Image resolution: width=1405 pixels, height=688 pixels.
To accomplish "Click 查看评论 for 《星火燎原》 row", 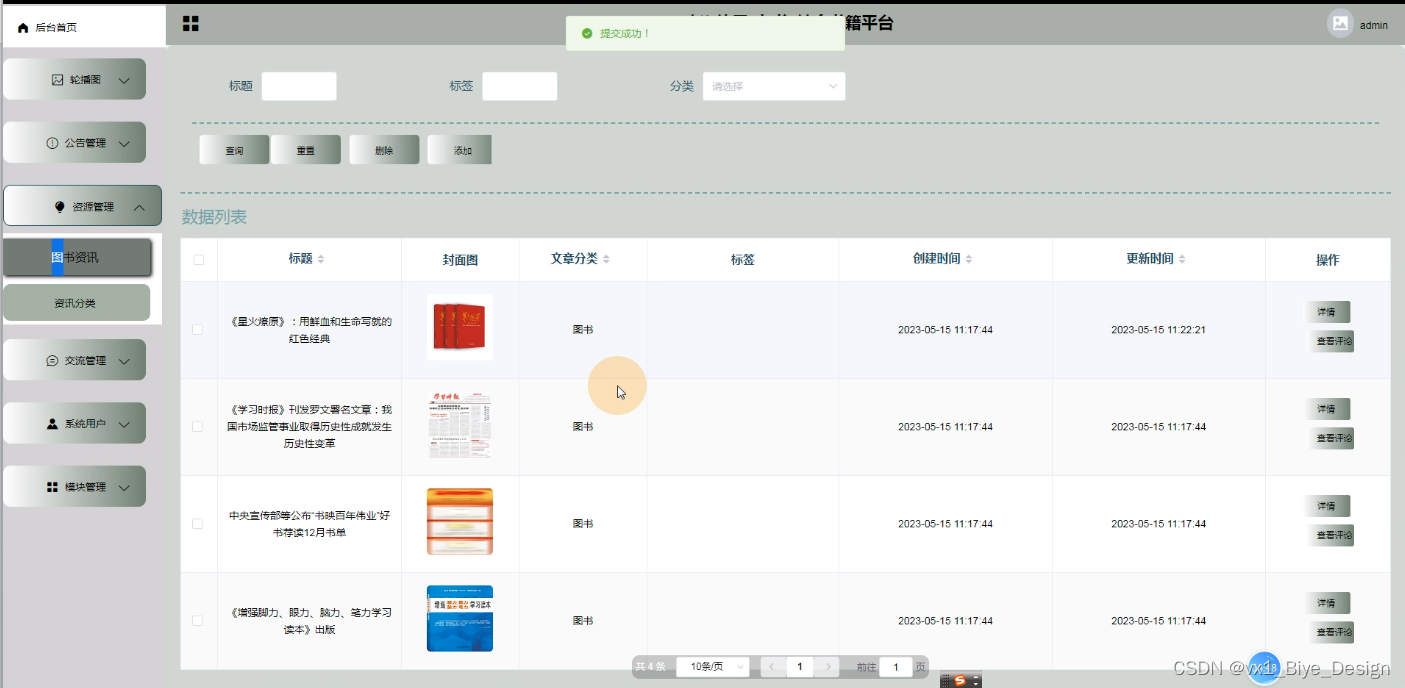I will click(1331, 342).
